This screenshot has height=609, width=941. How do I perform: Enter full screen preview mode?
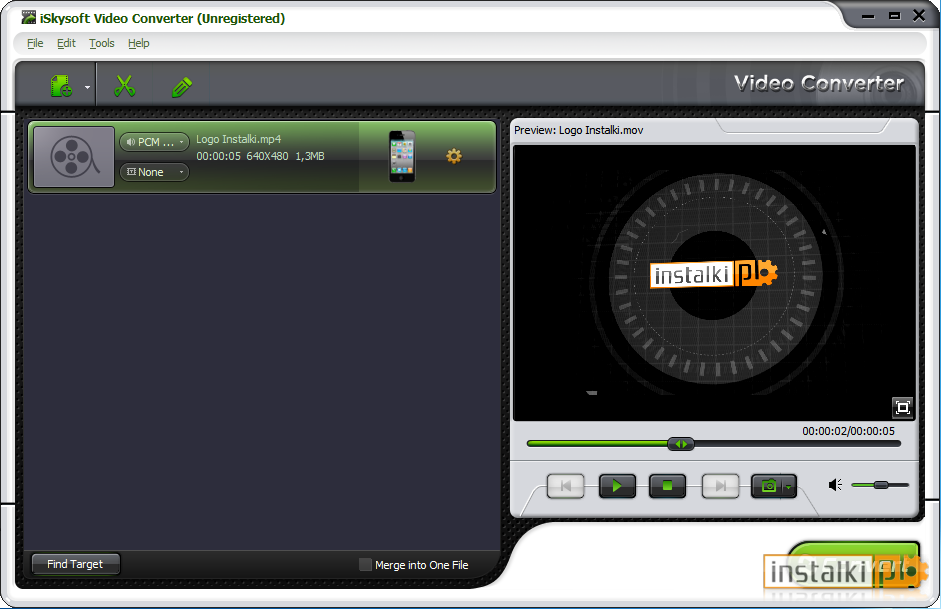[x=902, y=407]
